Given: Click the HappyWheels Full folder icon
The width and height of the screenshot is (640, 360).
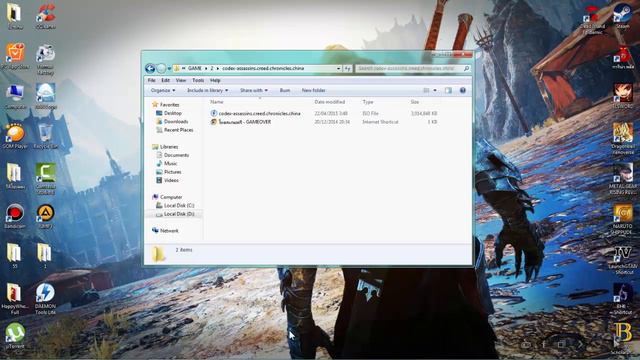Looking at the screenshot, I should tap(15, 299).
